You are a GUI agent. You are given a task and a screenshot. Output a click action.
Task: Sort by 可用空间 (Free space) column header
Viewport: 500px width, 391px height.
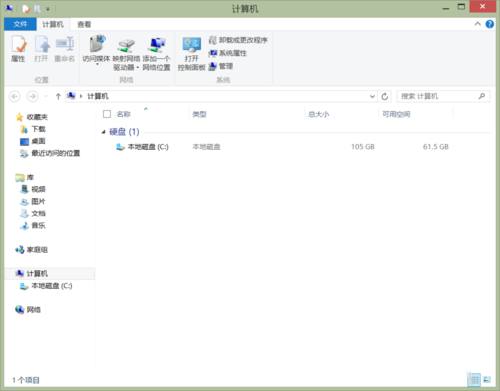[396, 114]
